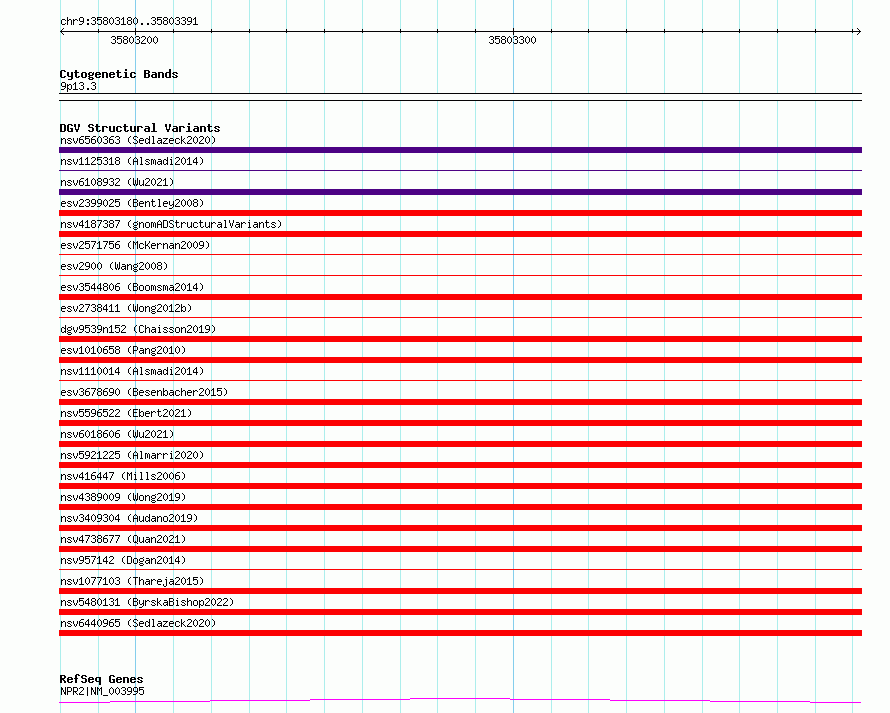Viewport: 890px width, 713px height.
Task: Click the chr9:35803180..35803391 coordinate label
Action: 129,21
